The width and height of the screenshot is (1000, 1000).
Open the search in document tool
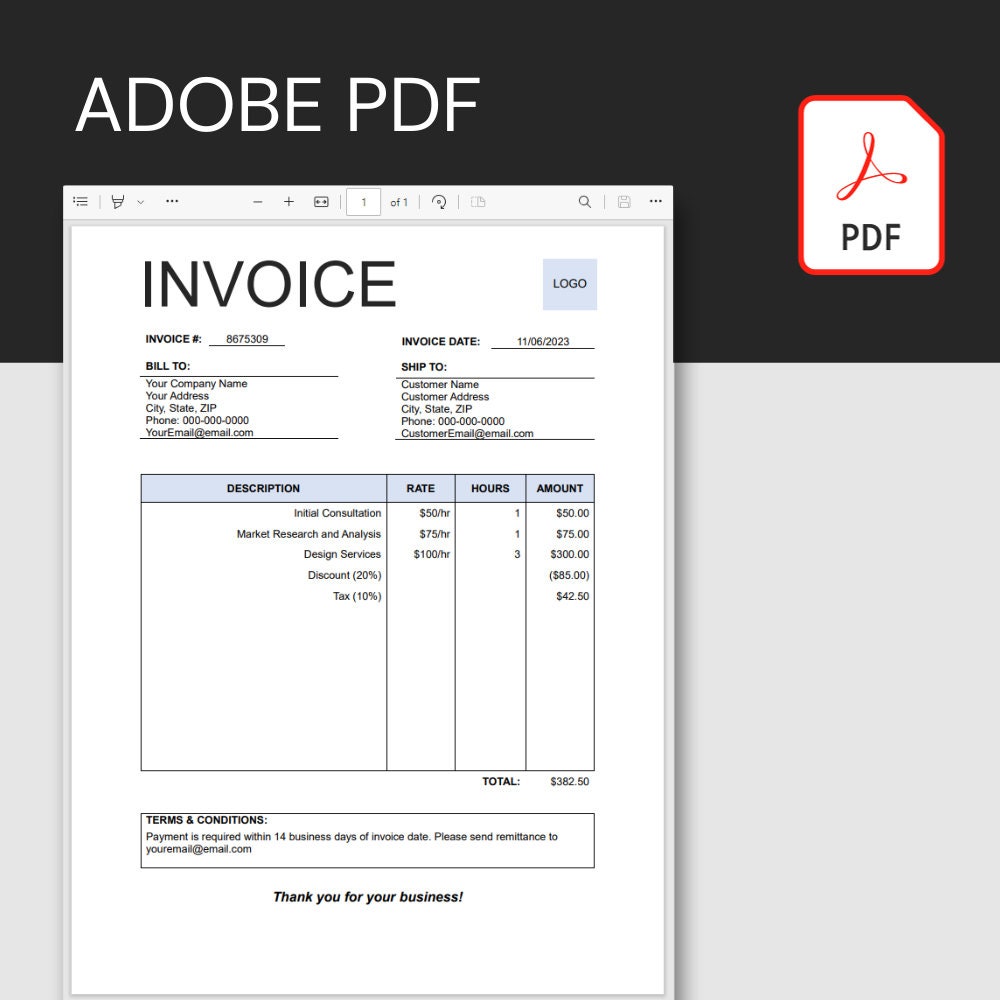(x=584, y=201)
